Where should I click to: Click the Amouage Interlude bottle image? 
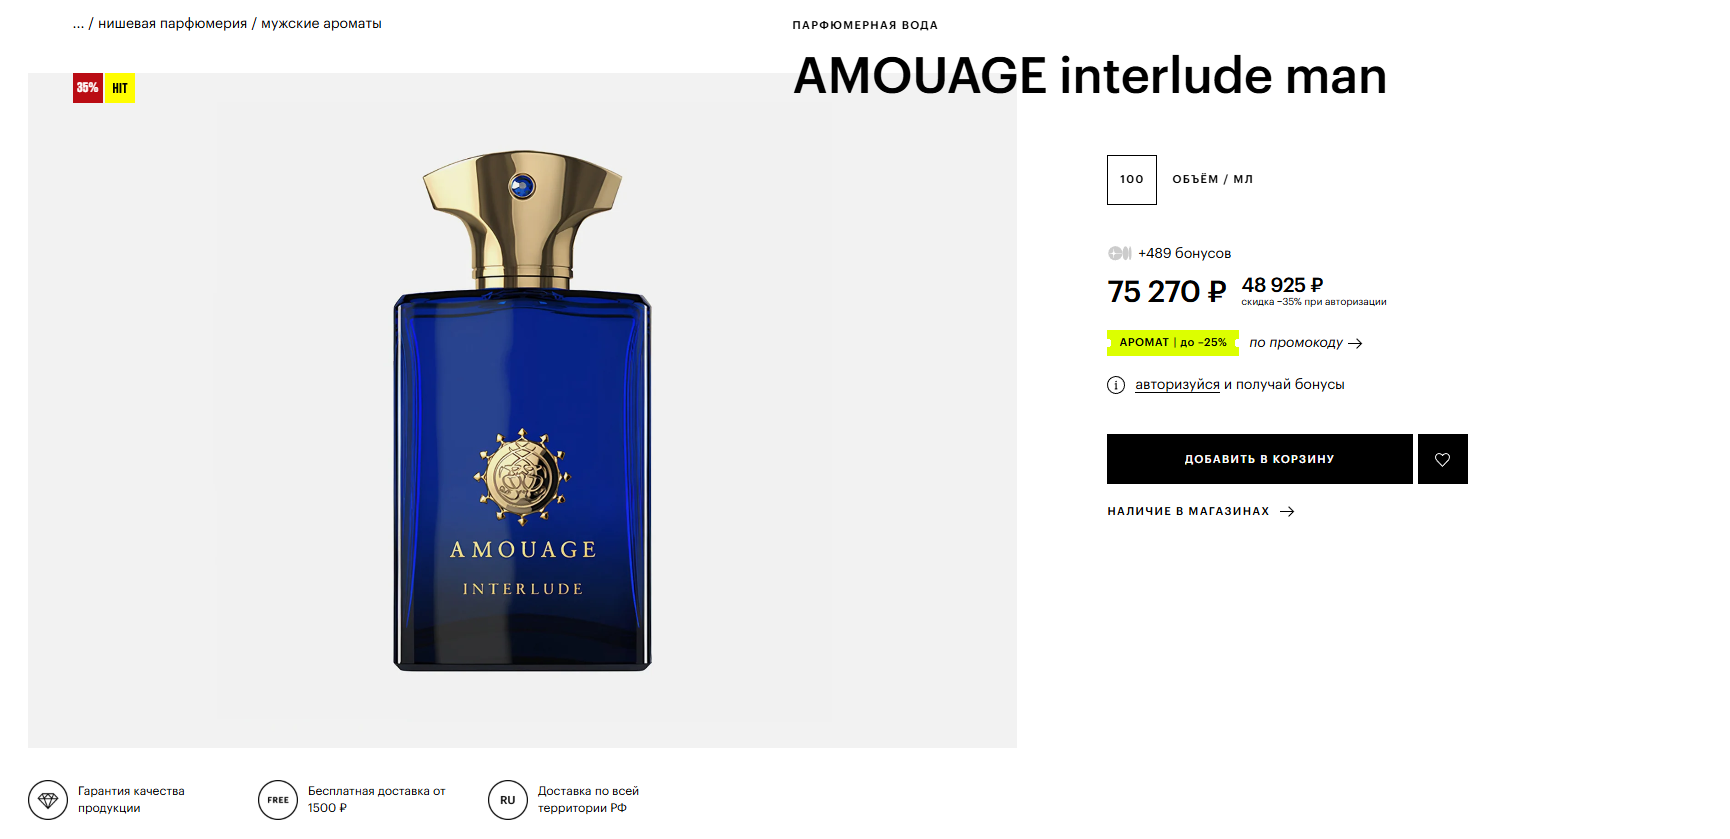point(522,410)
